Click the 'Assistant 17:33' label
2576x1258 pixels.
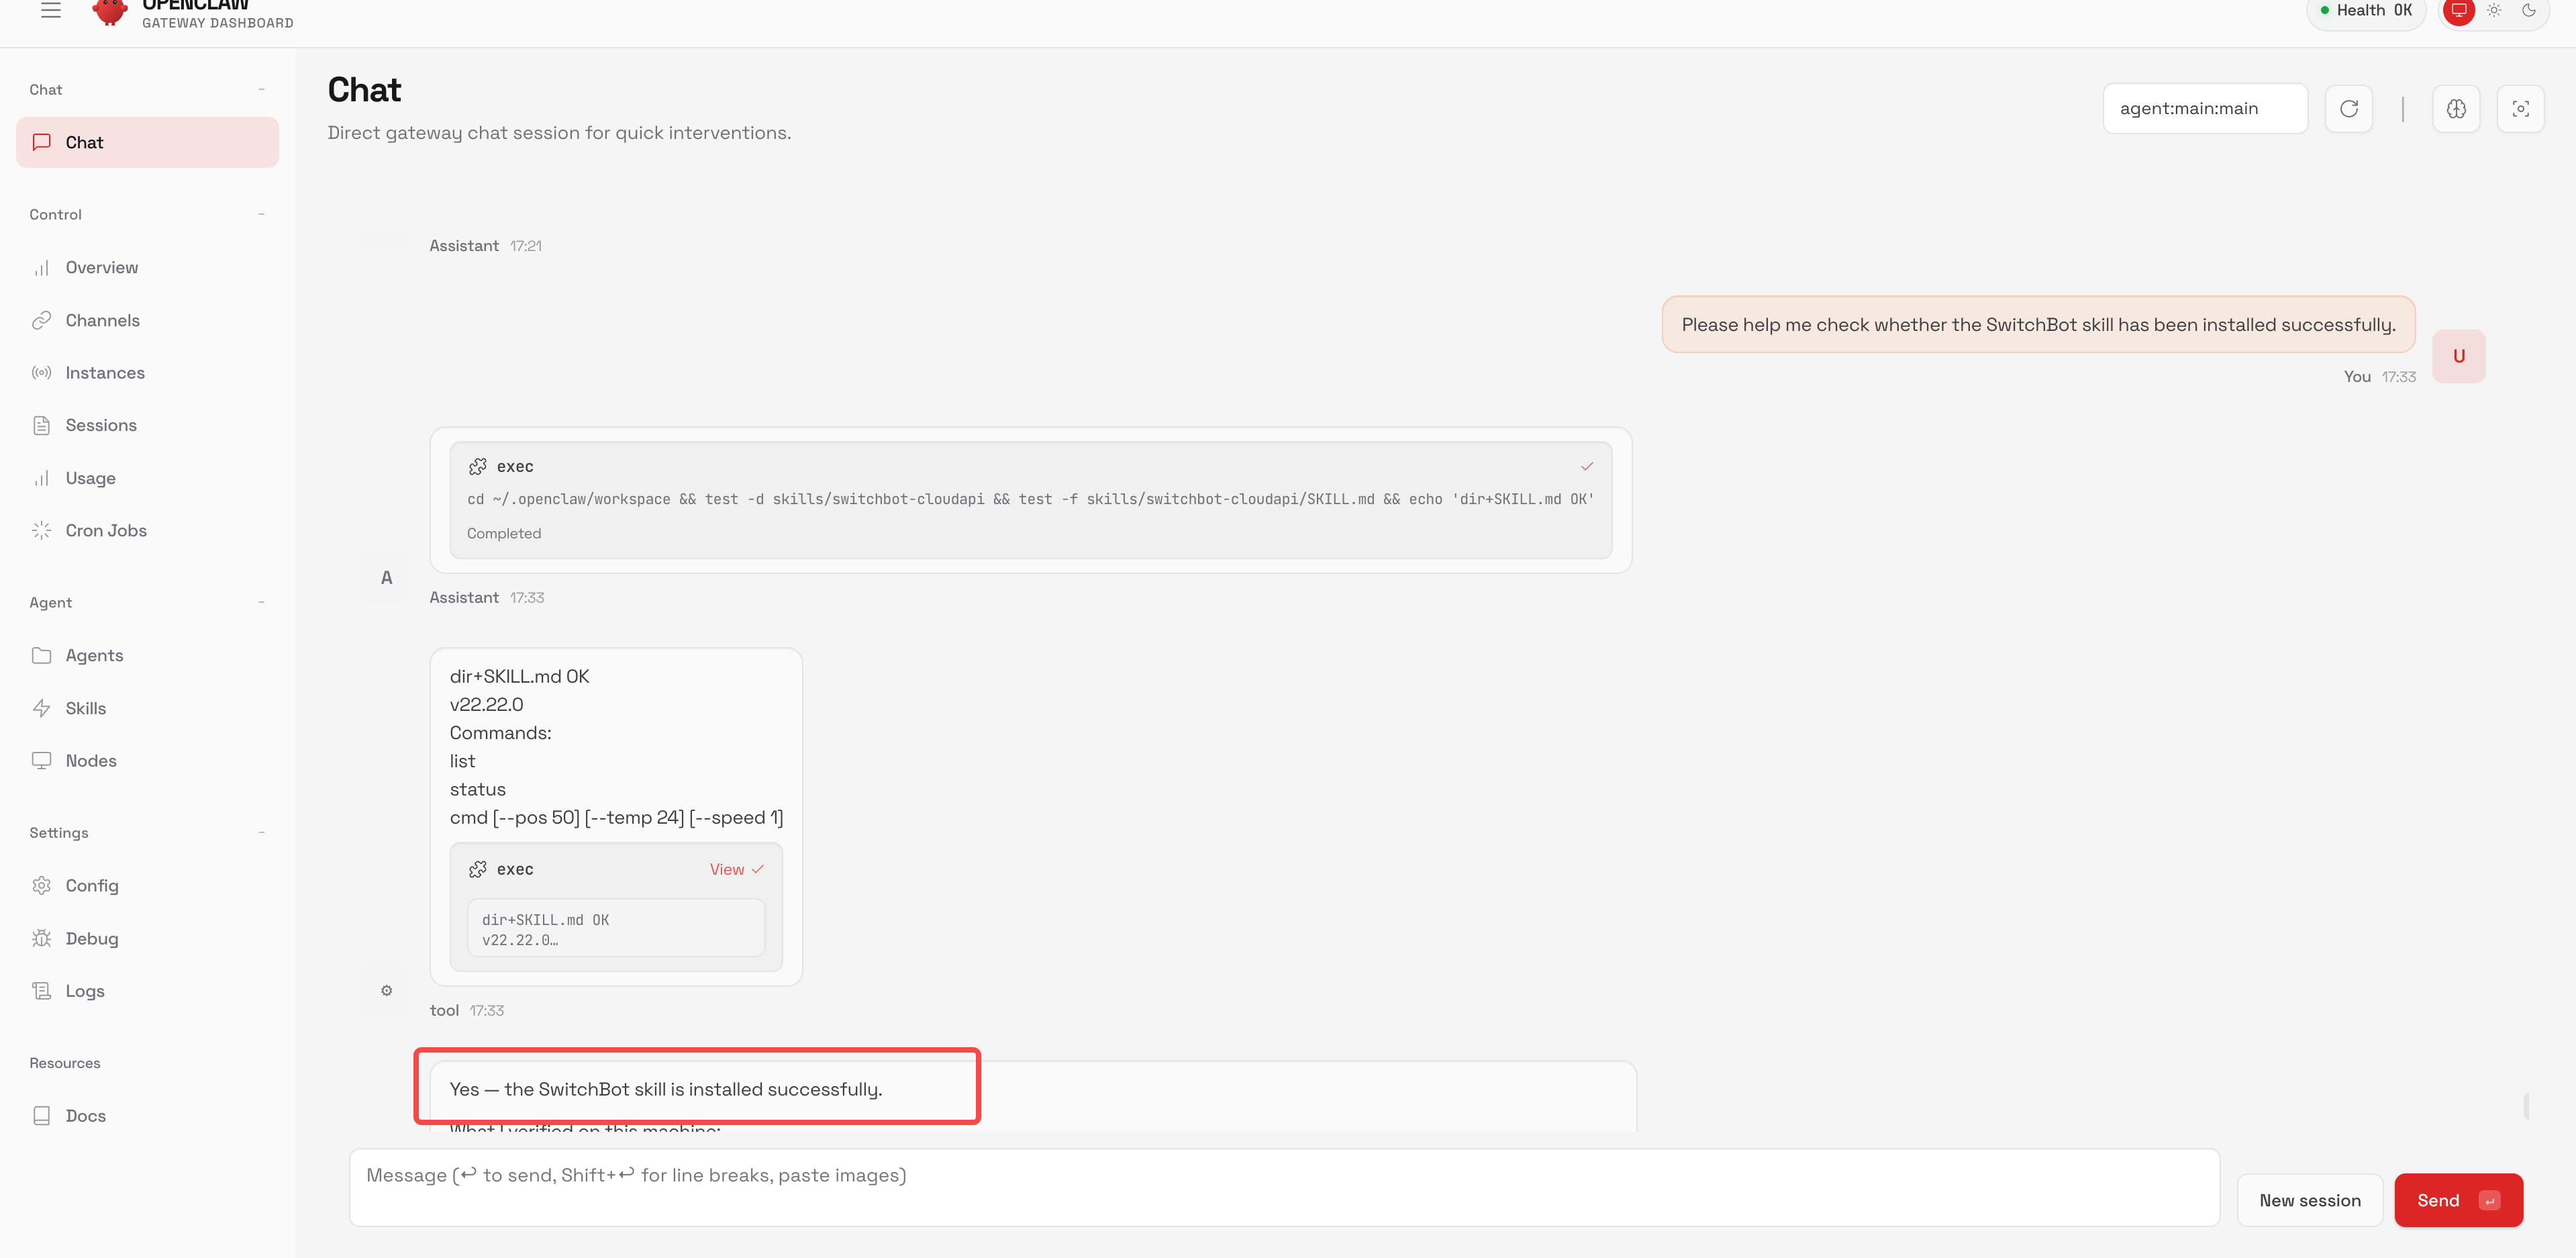(486, 597)
